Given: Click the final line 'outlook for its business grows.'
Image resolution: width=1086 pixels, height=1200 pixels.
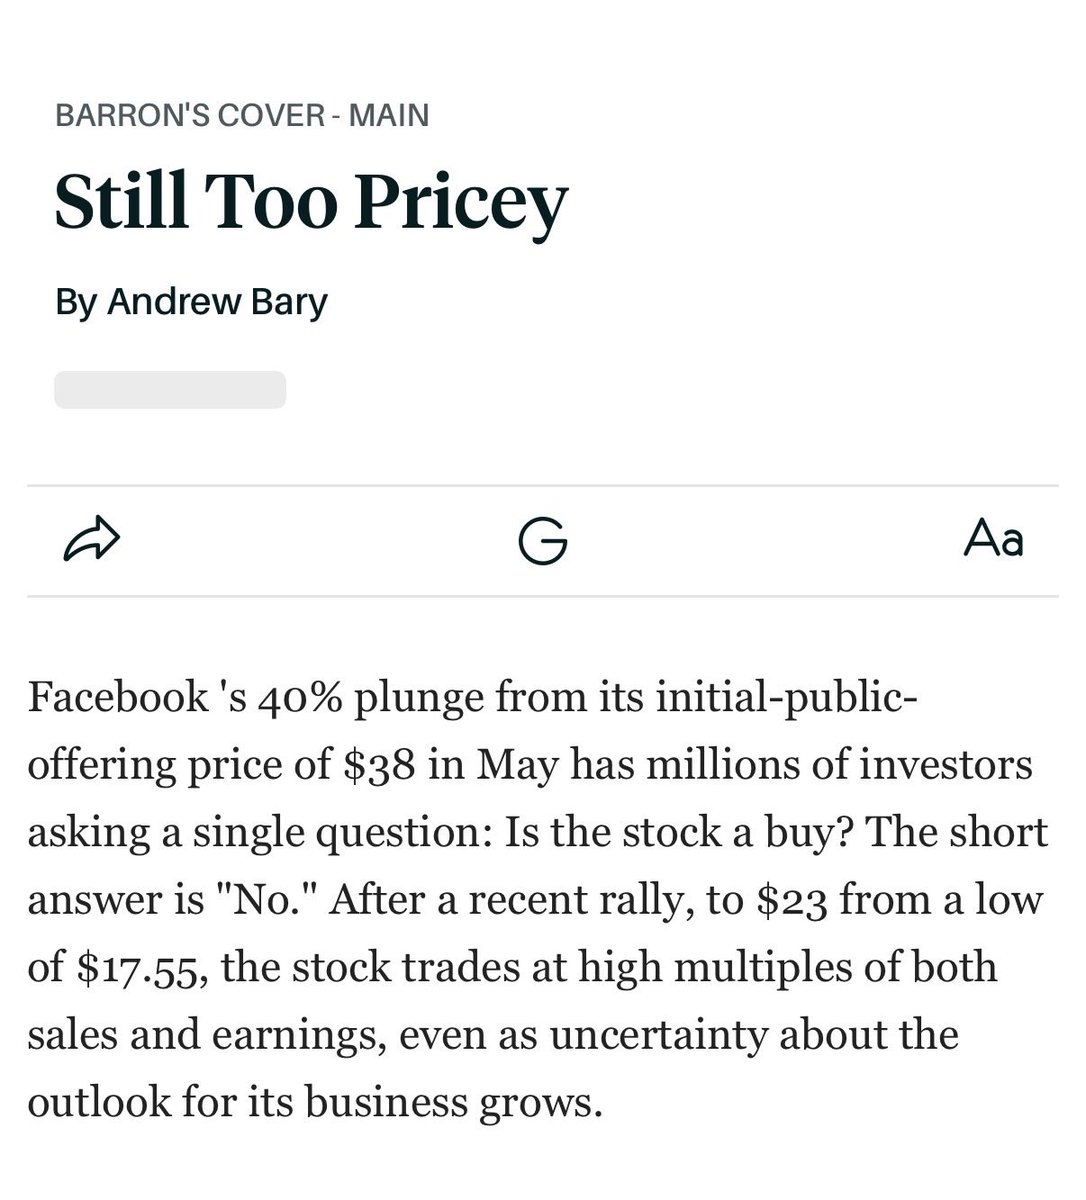Looking at the screenshot, I should pos(316,1103).
